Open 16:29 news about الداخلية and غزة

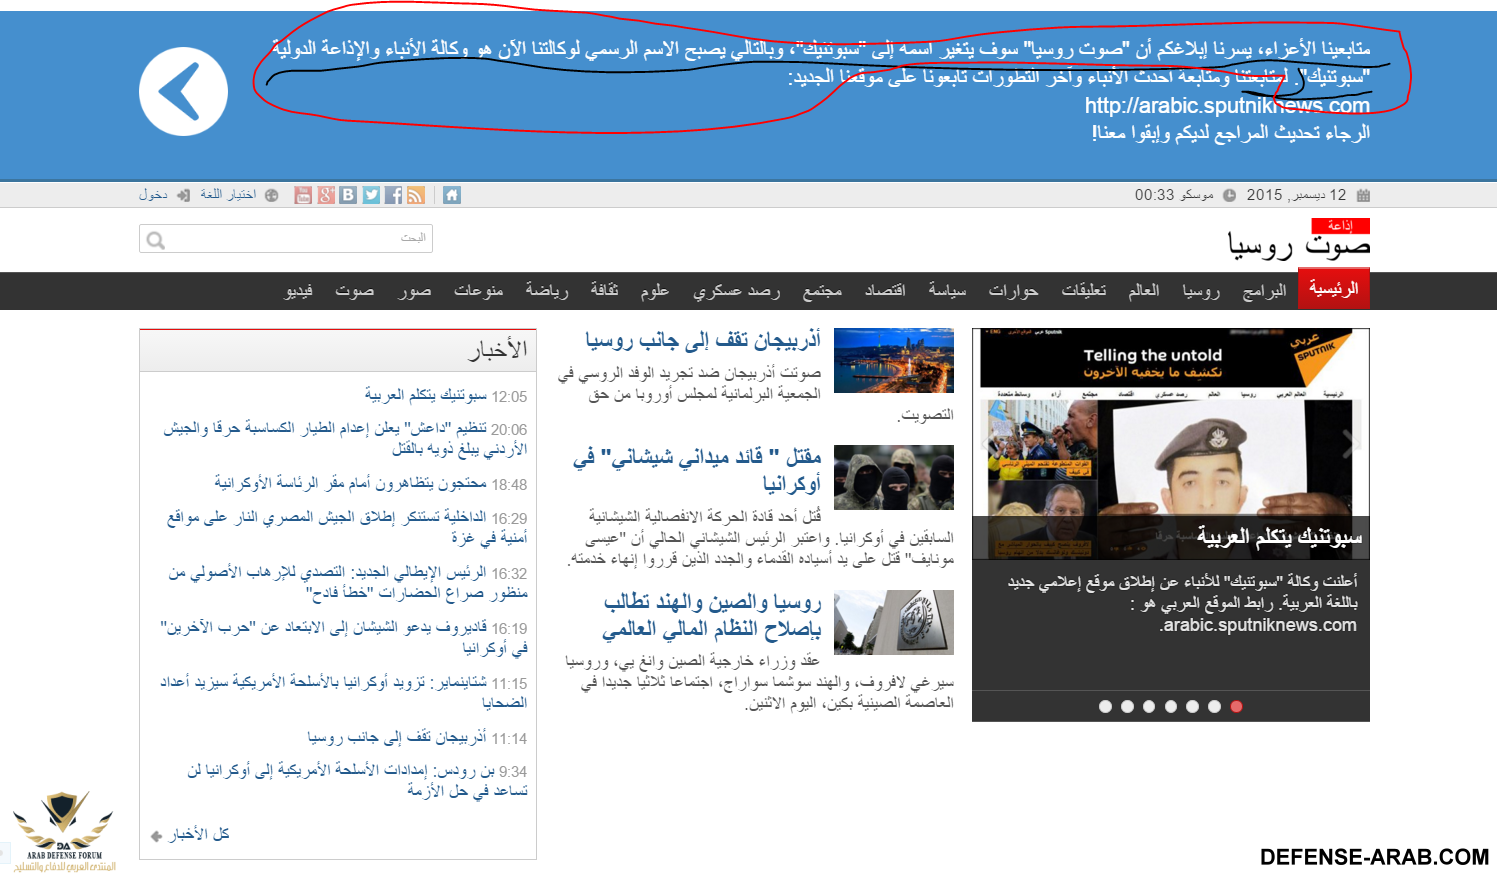click(x=346, y=527)
